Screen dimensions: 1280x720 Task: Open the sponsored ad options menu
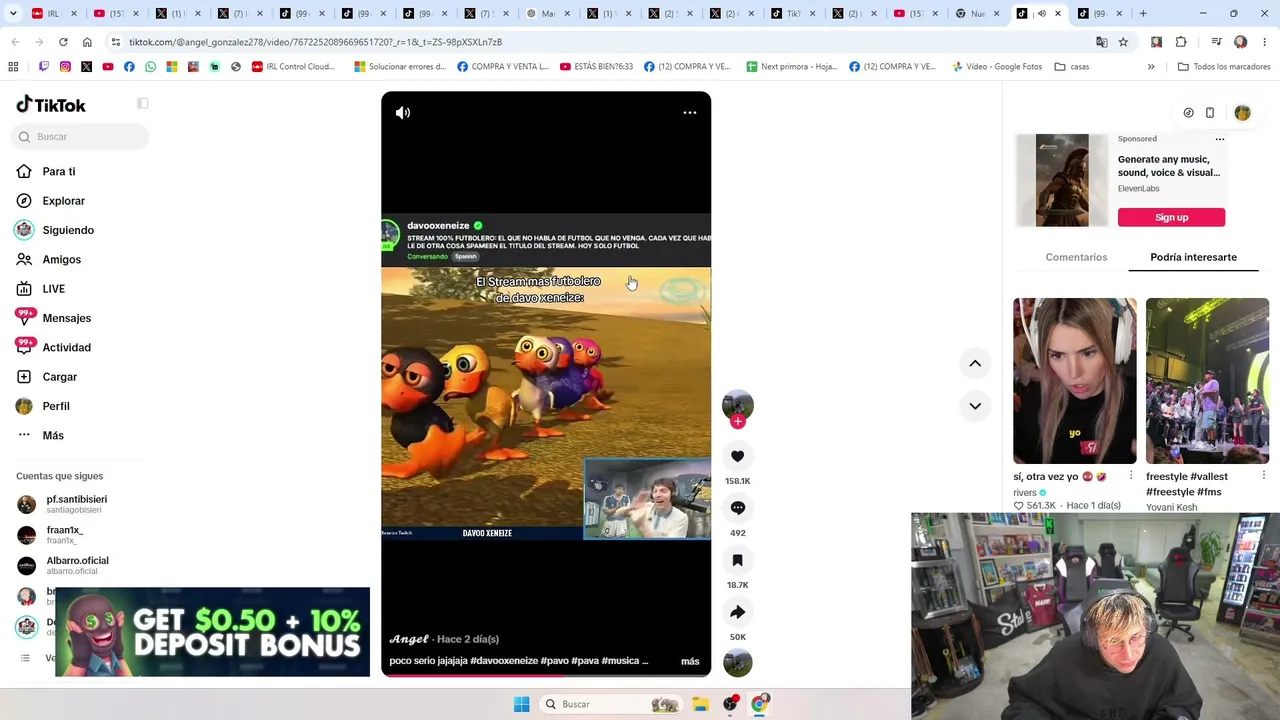(x=1219, y=139)
